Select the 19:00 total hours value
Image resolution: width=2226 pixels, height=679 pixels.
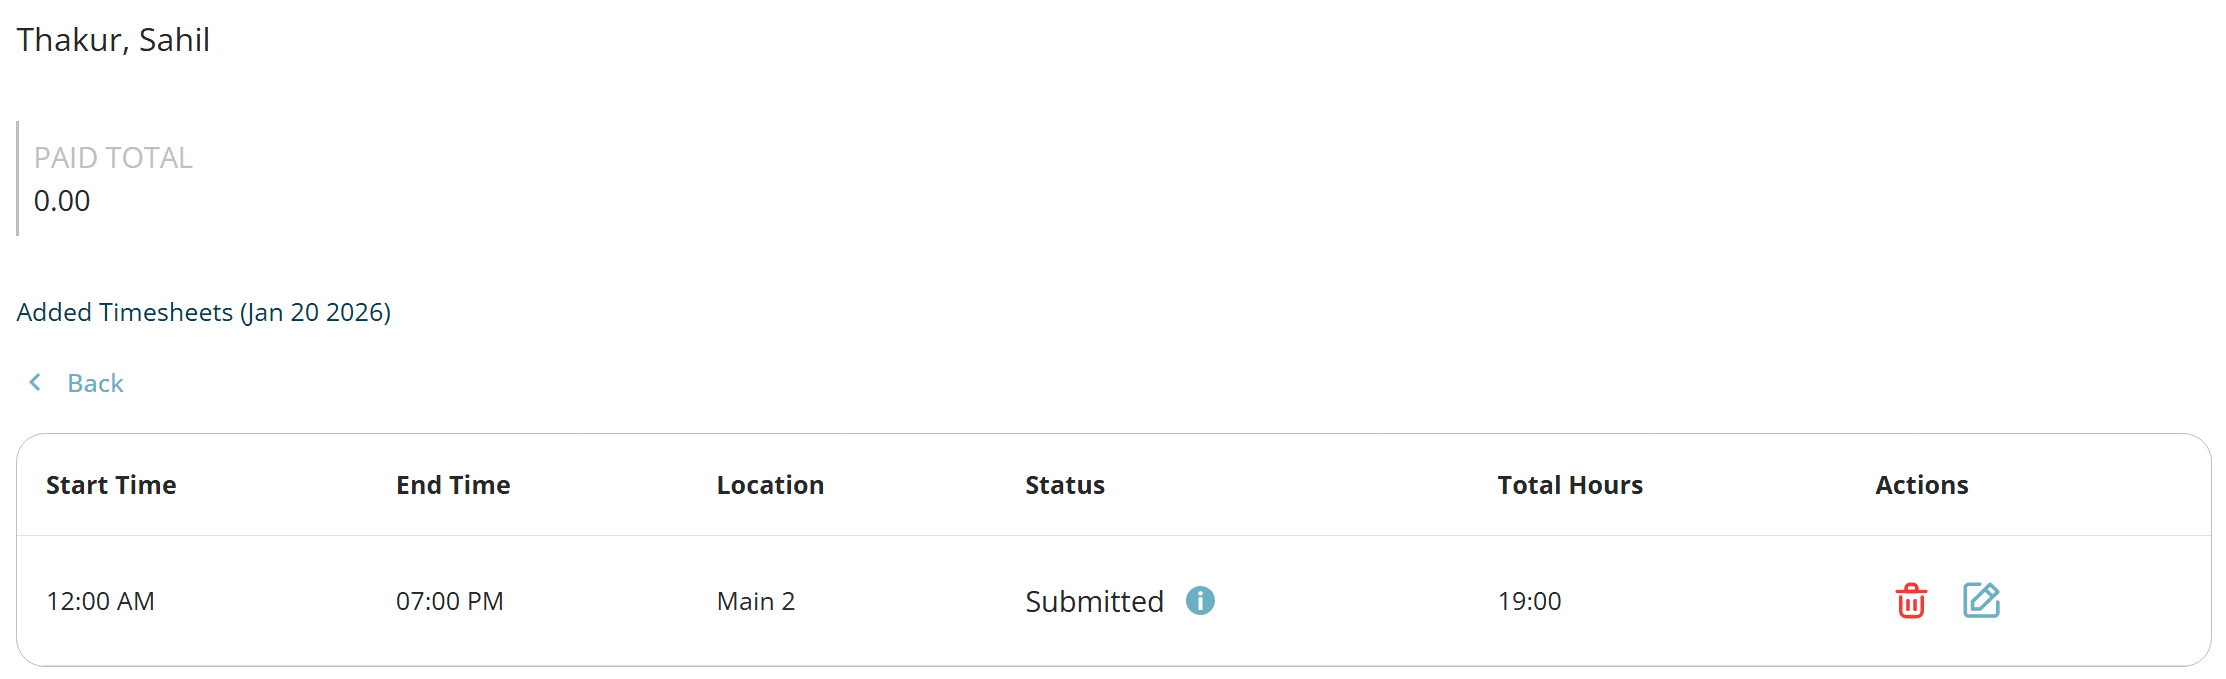tap(1529, 601)
